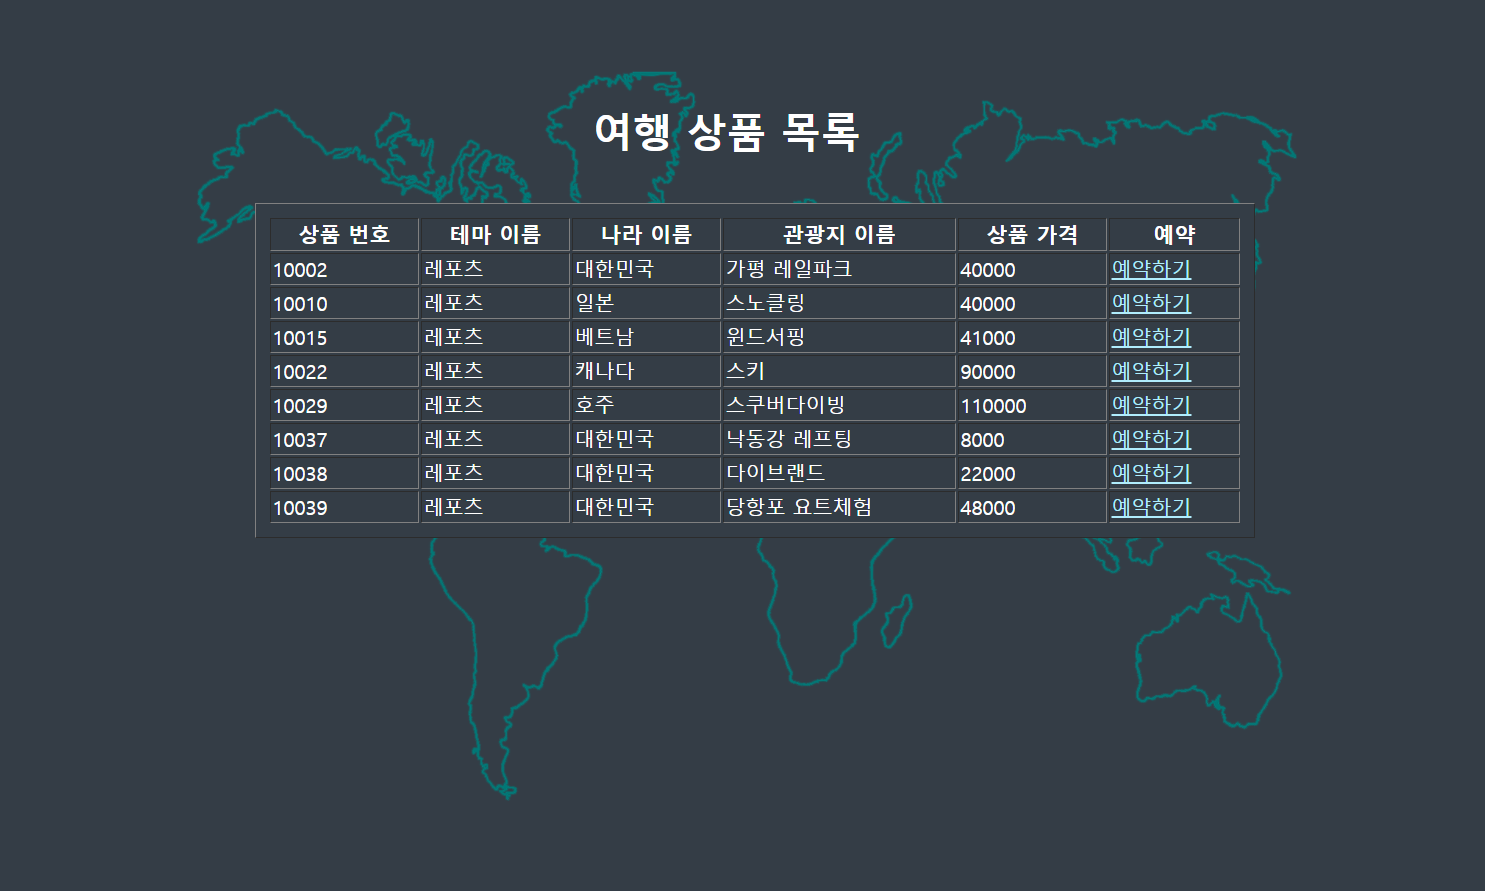Click country cell 베트남

coord(646,337)
